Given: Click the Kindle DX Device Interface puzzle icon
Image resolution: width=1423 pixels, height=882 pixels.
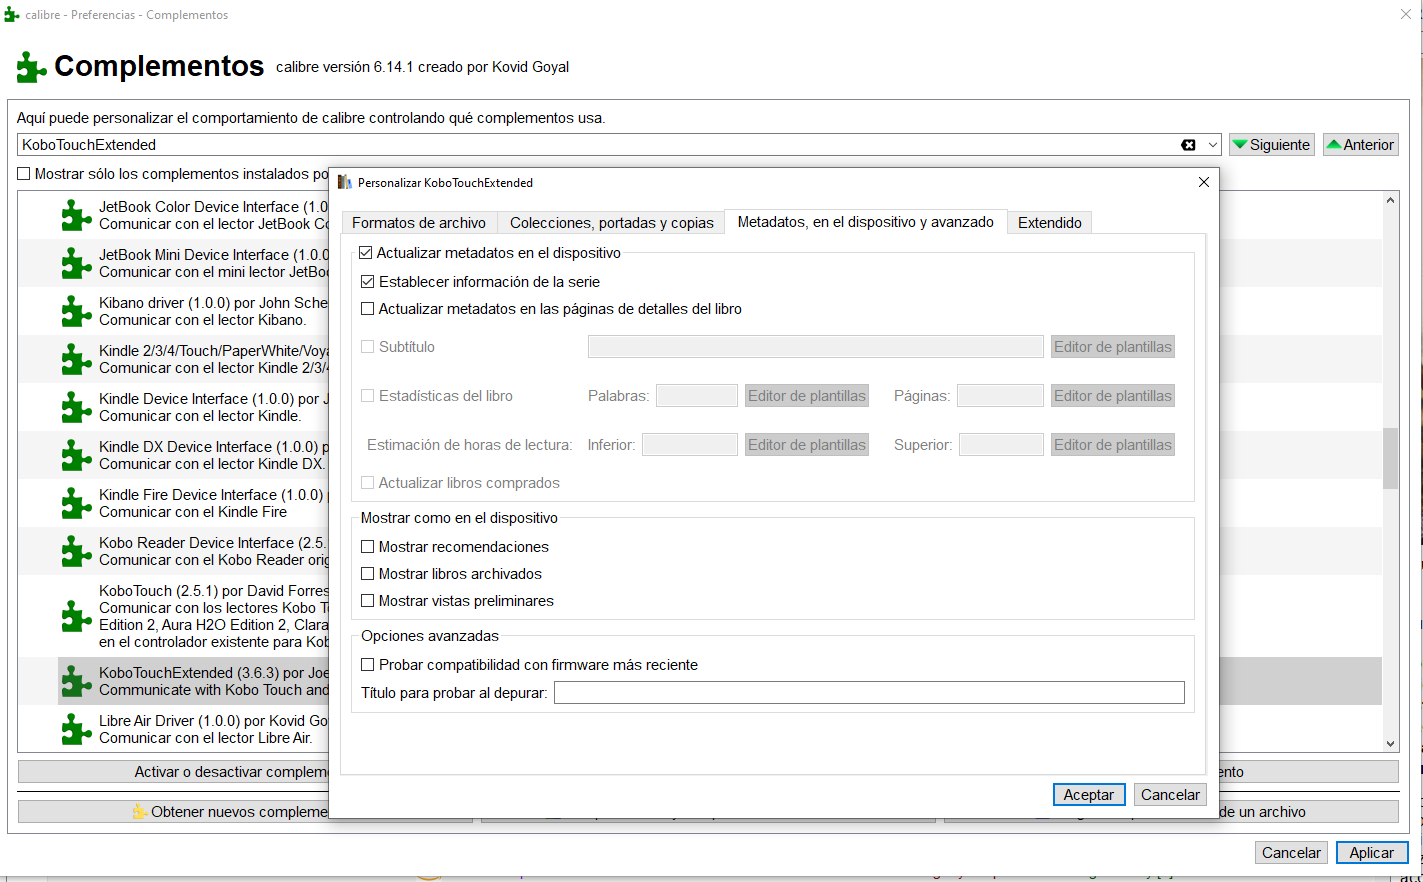Looking at the screenshot, I should pyautogui.click(x=76, y=455).
